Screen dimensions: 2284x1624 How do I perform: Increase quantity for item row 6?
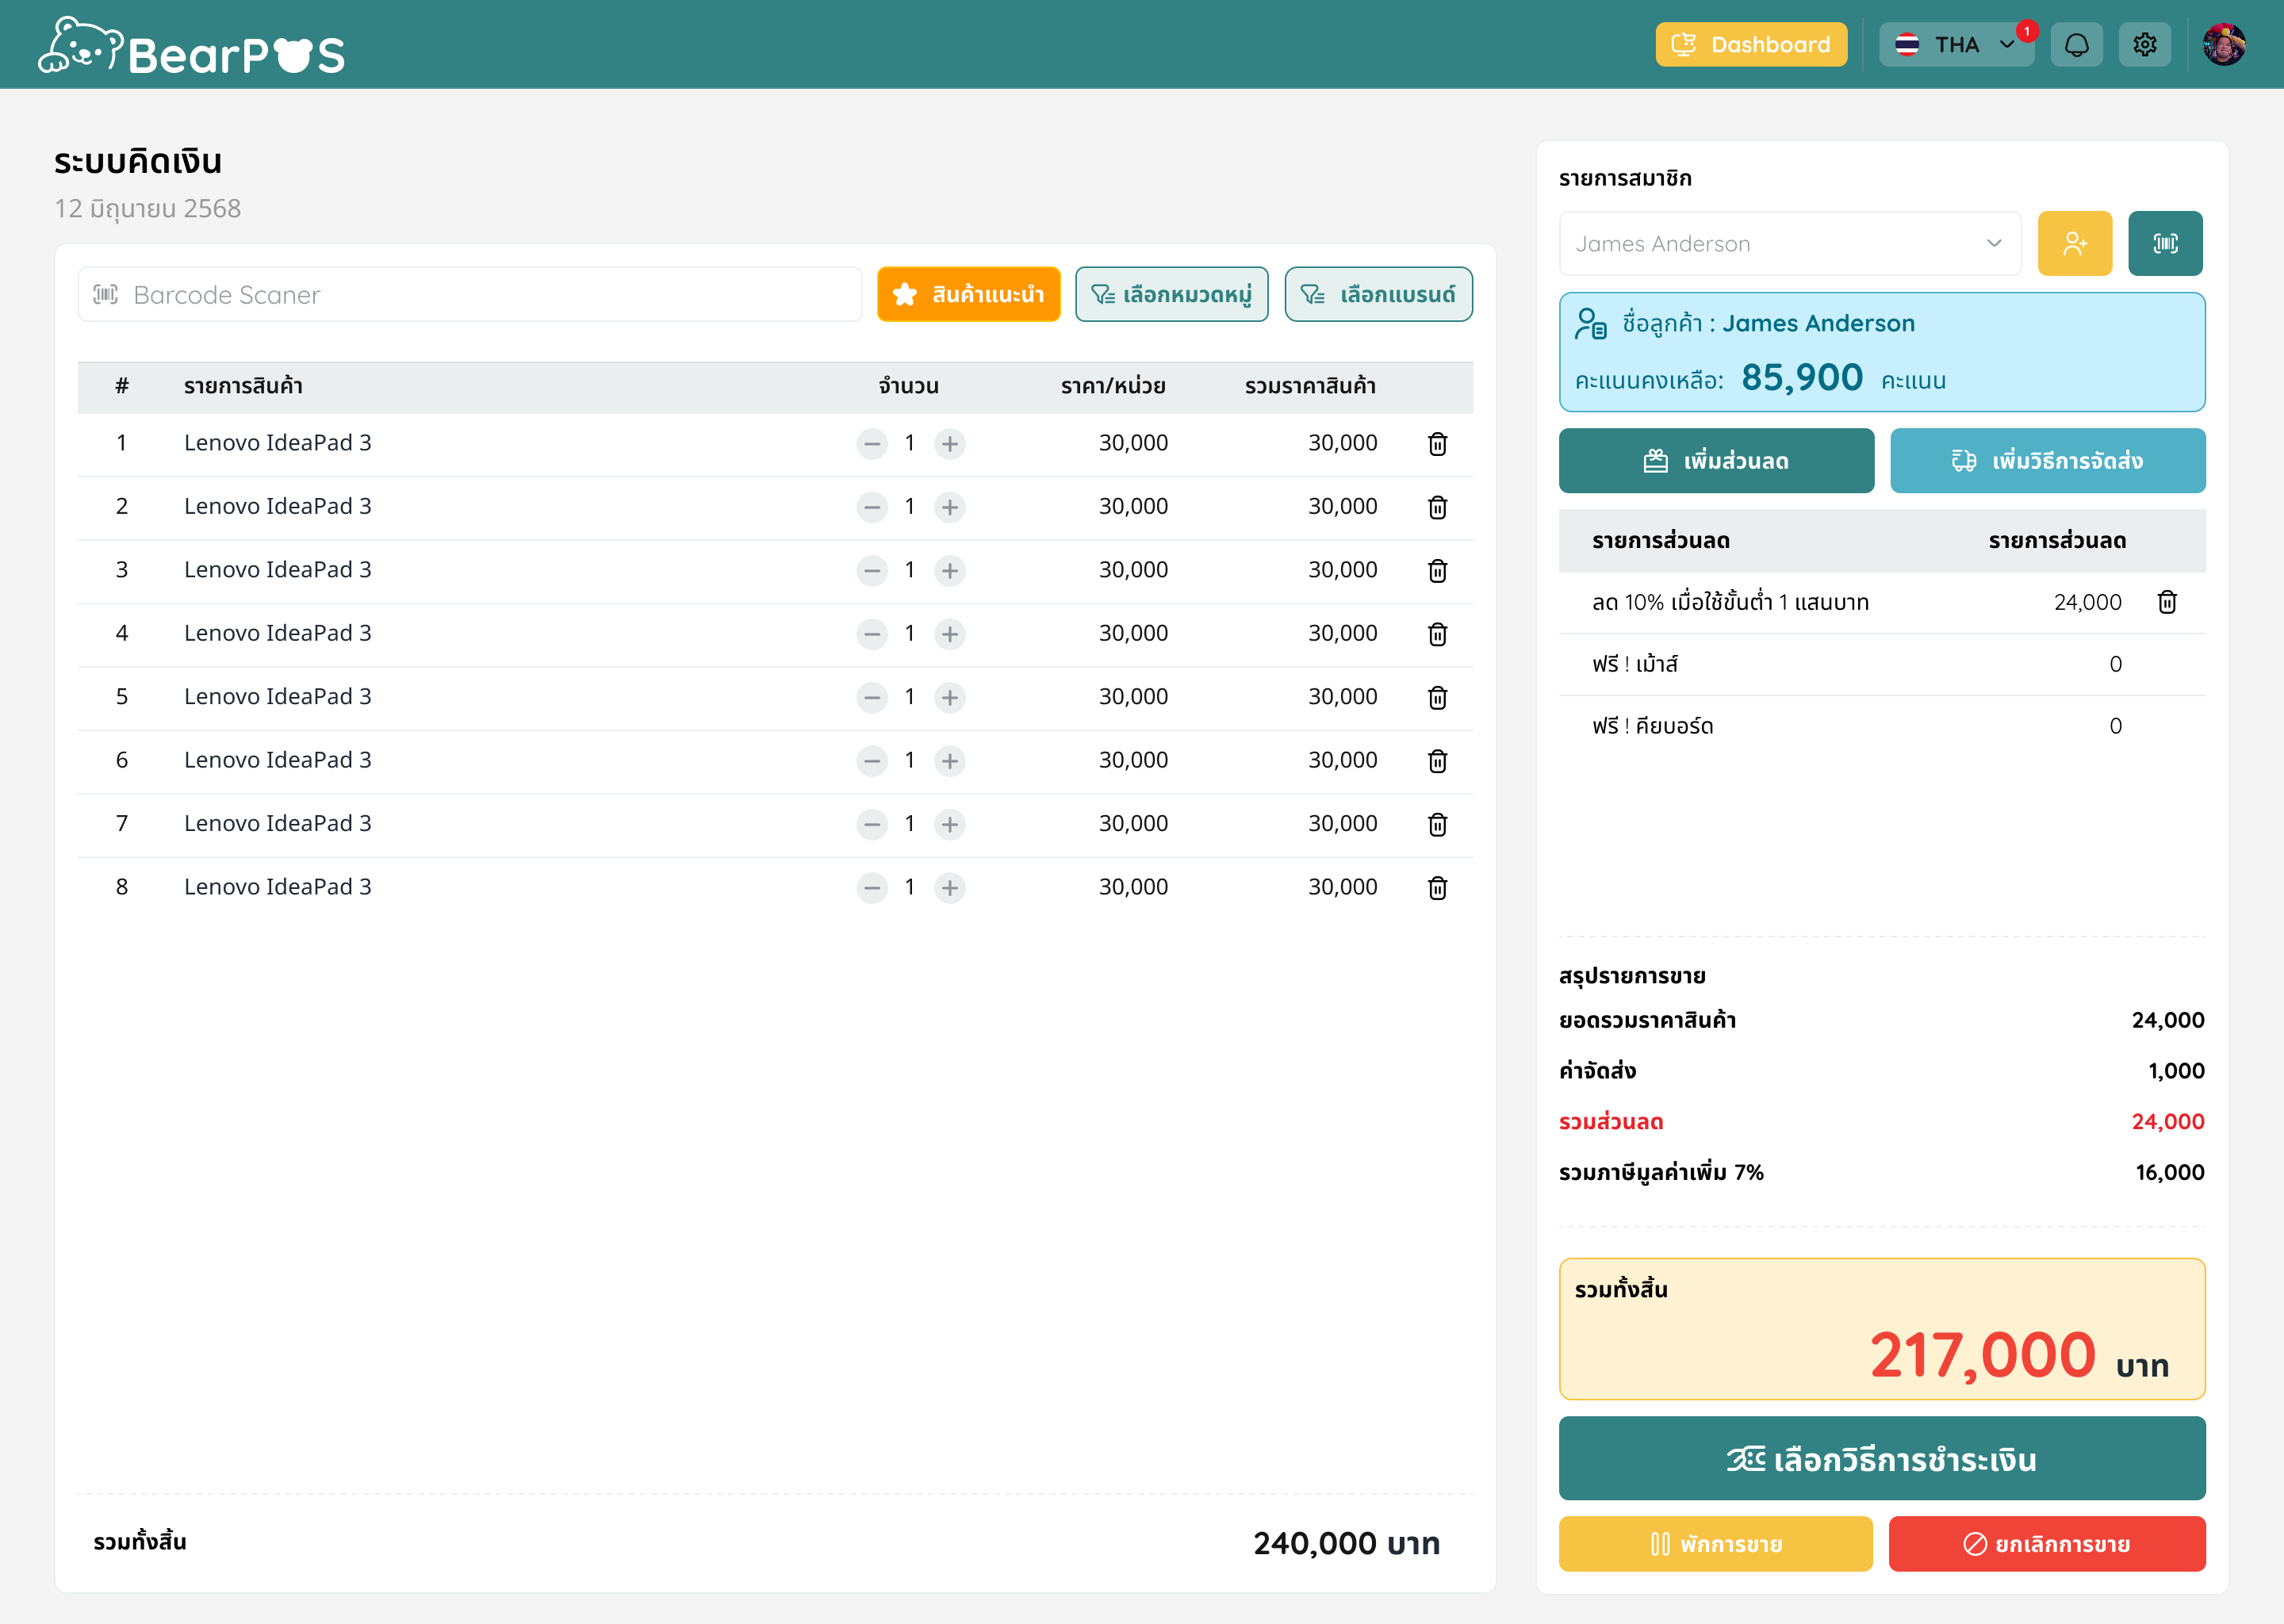pos(950,761)
